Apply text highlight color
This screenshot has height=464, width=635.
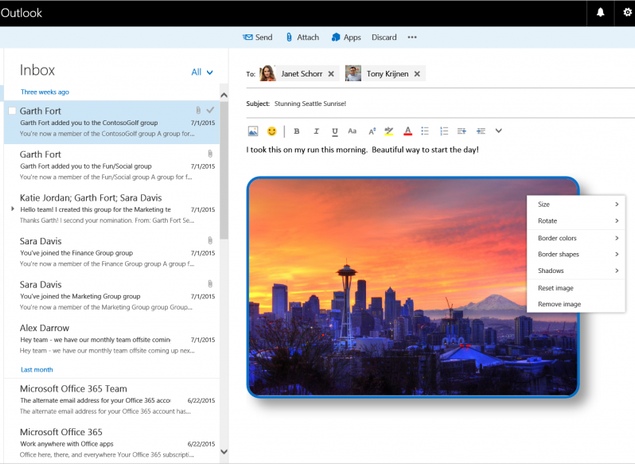(389, 131)
